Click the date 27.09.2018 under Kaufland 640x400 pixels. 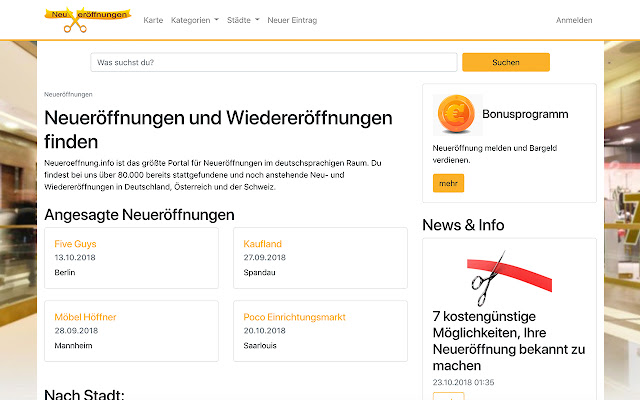[x=264, y=258]
